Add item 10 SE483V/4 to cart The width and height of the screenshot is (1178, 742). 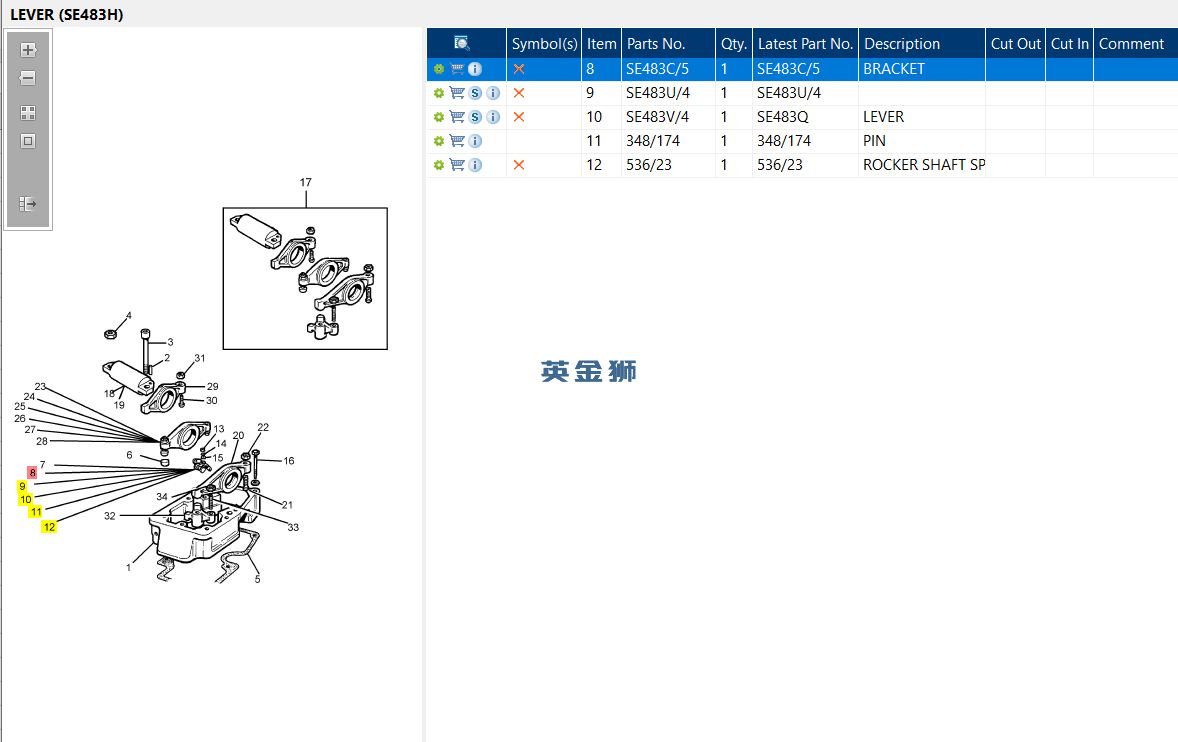point(457,117)
